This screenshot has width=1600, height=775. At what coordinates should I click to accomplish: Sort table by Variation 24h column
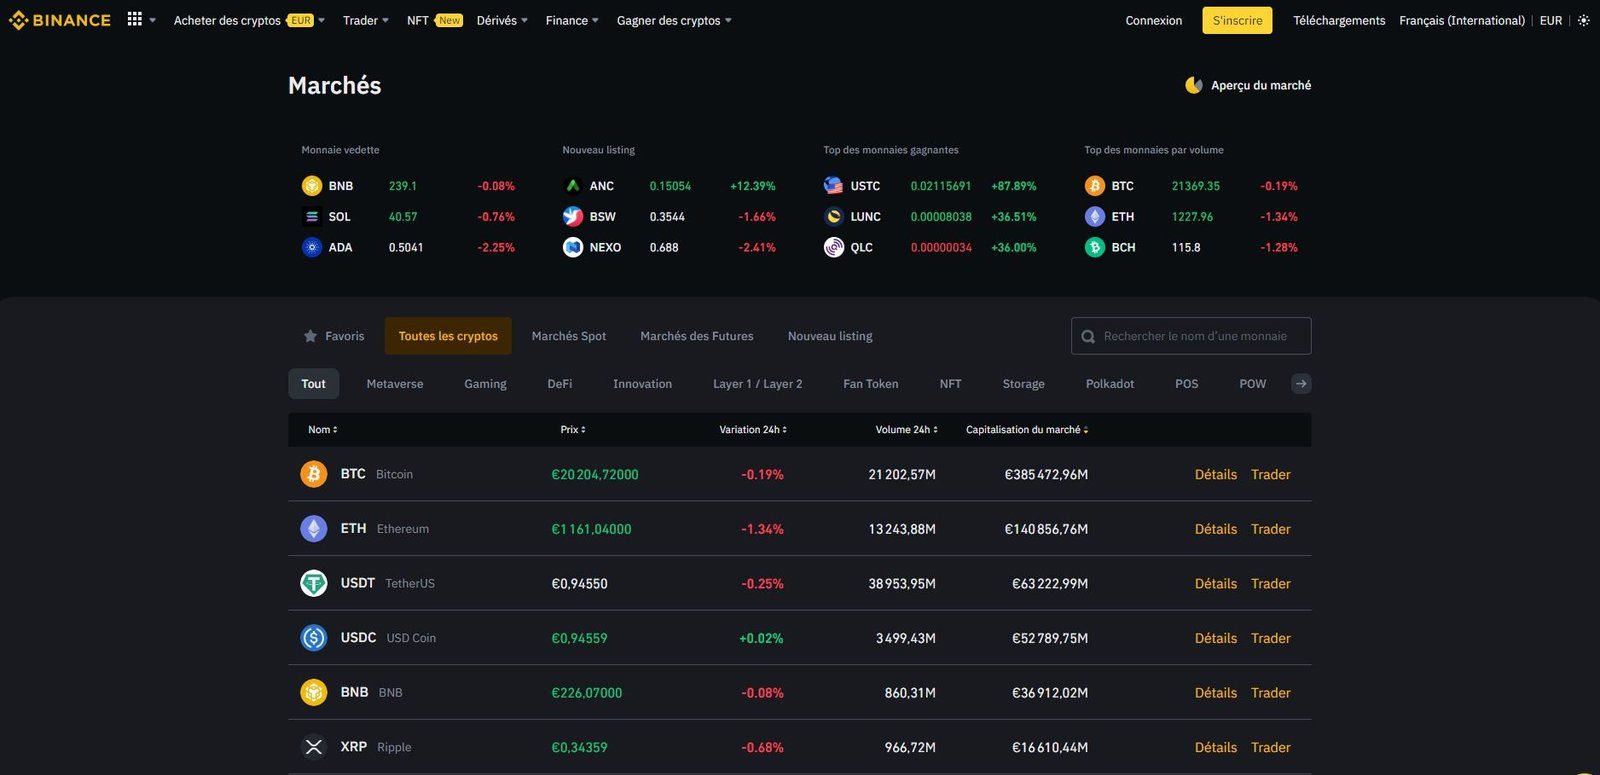pyautogui.click(x=753, y=430)
